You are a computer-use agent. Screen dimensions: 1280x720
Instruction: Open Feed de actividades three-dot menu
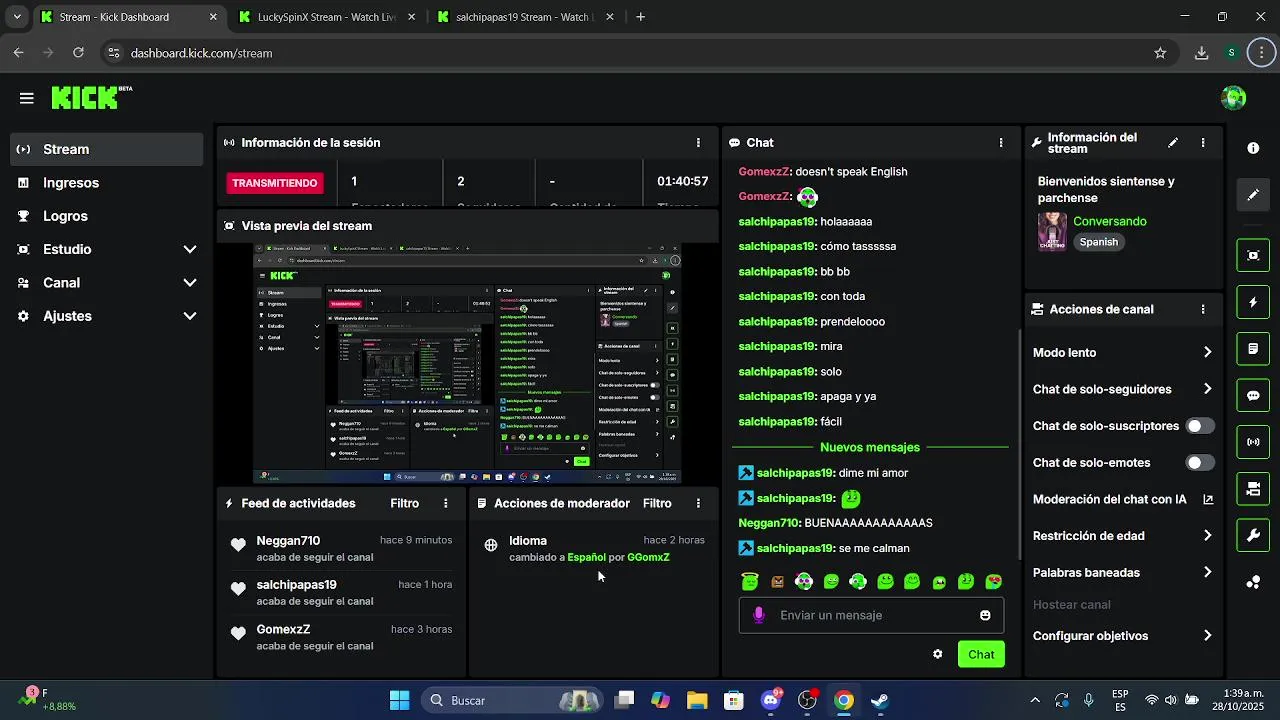(x=445, y=504)
